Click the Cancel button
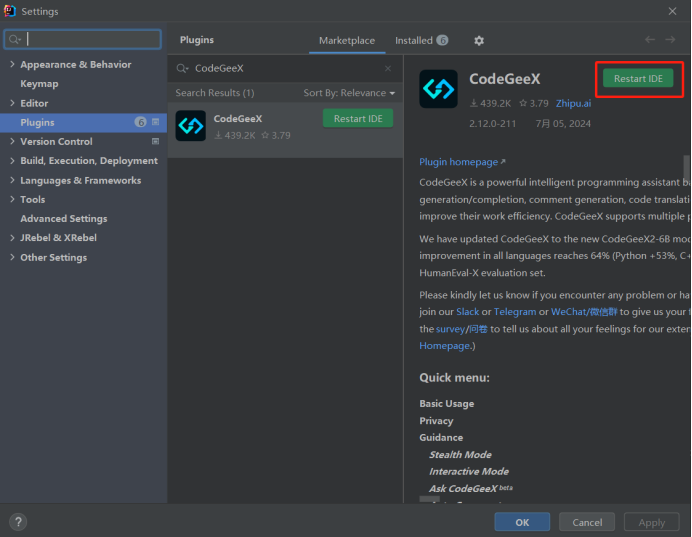 click(587, 522)
